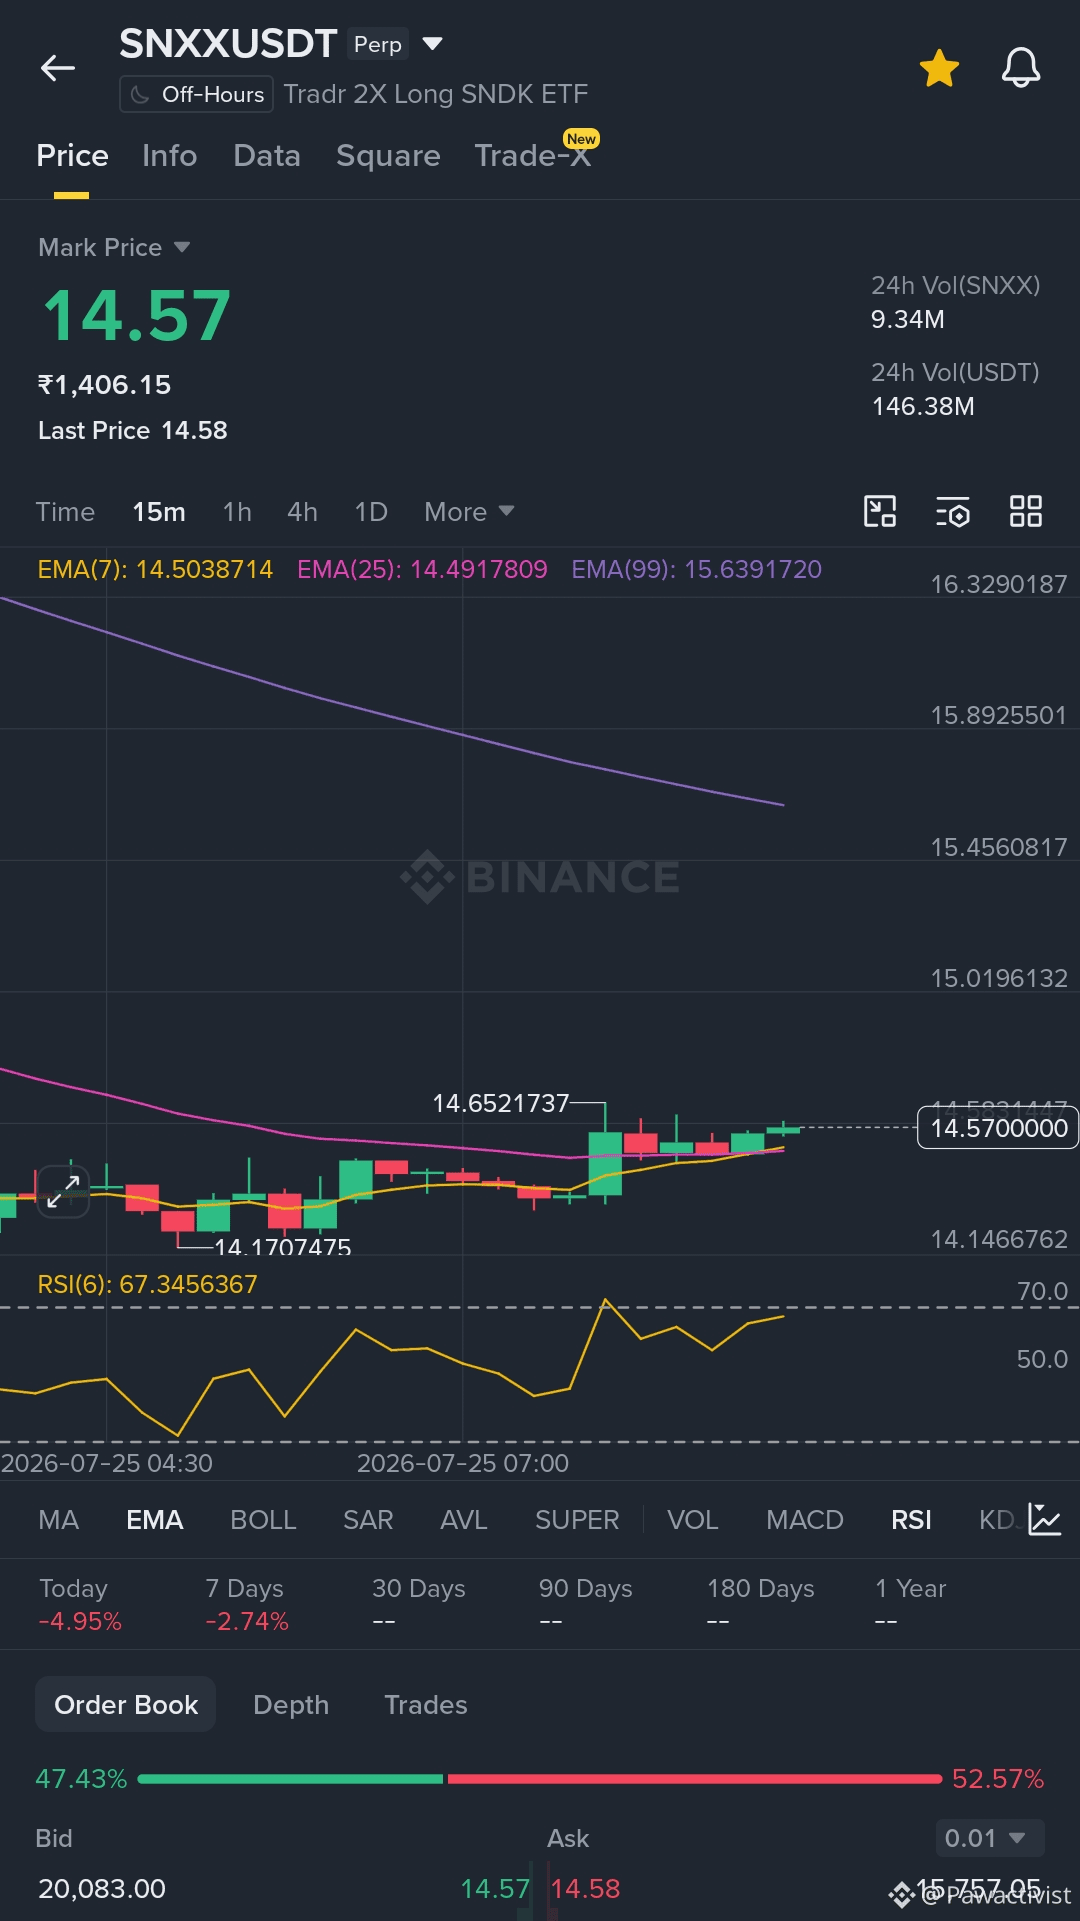The image size is (1080, 1921).
Task: Open the four-square grid layout icon
Action: (1026, 511)
